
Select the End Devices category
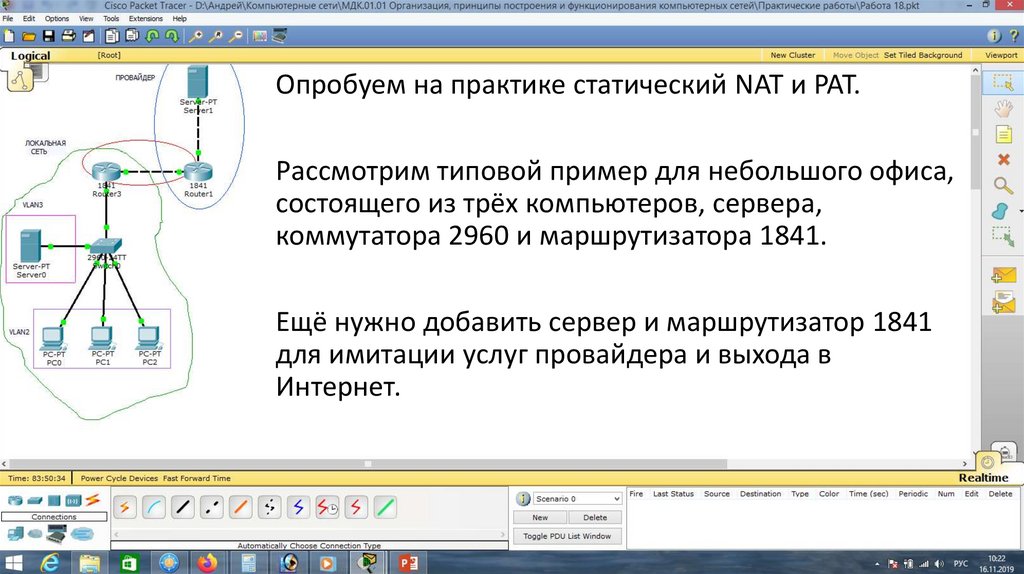click(15, 534)
